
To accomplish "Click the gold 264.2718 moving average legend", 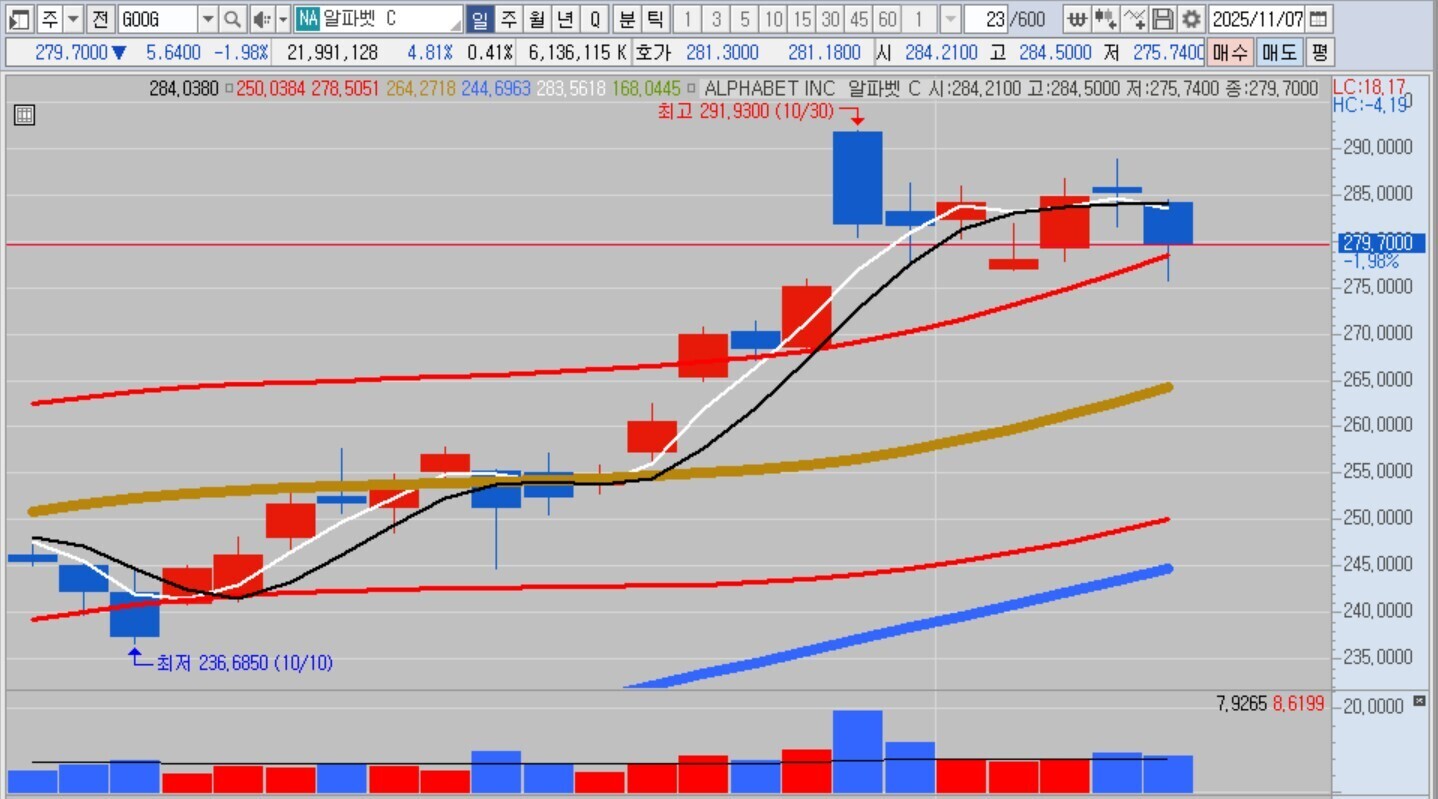I will pos(420,89).
